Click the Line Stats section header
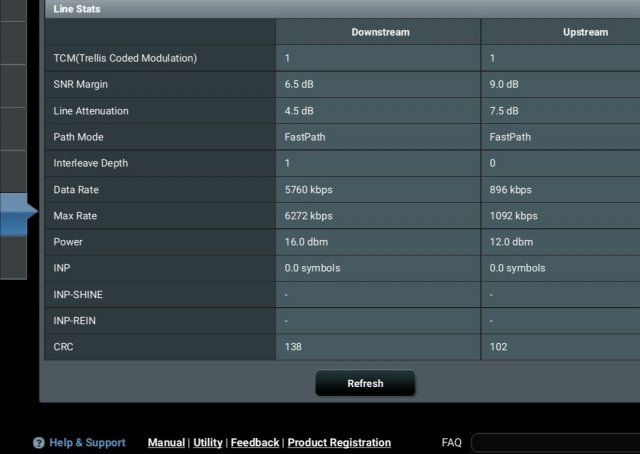Screen dimensions: 640x454 [x=76, y=9]
